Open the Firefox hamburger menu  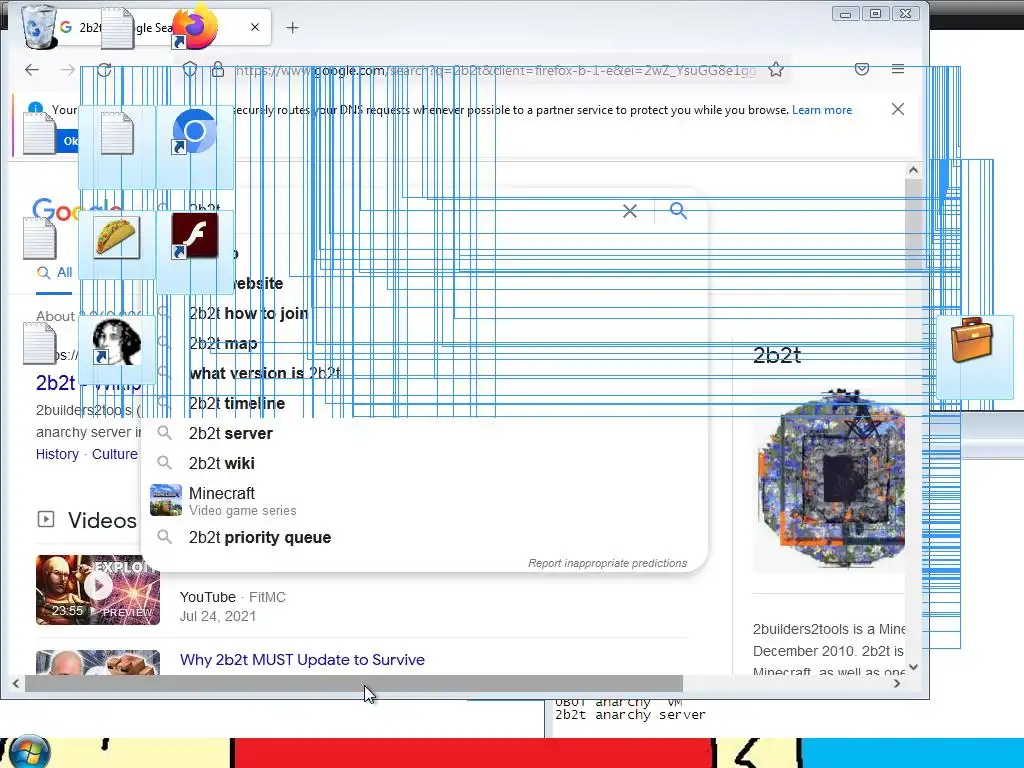[x=898, y=69]
